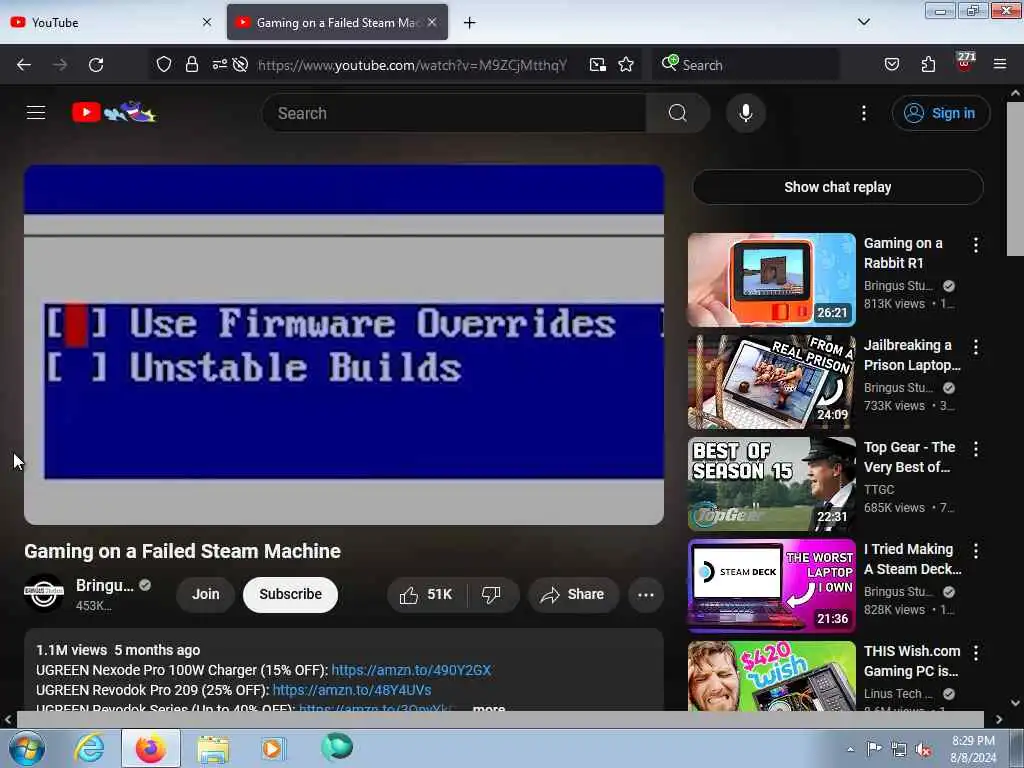
Task: Open Firefox application hamburger menu
Action: click(1000, 64)
